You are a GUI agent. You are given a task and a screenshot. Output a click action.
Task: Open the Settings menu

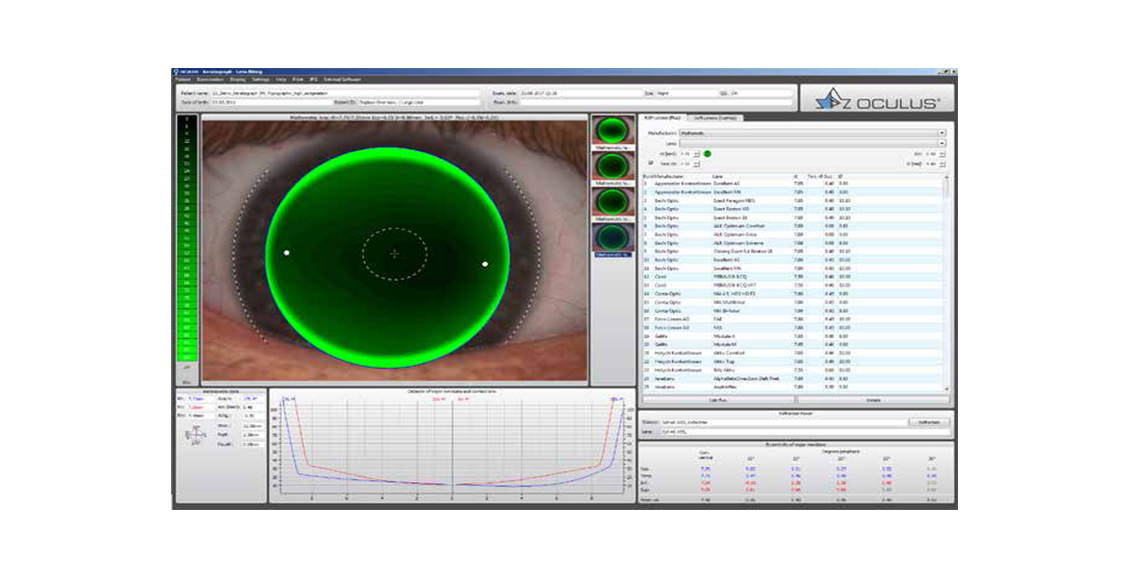click(260, 79)
